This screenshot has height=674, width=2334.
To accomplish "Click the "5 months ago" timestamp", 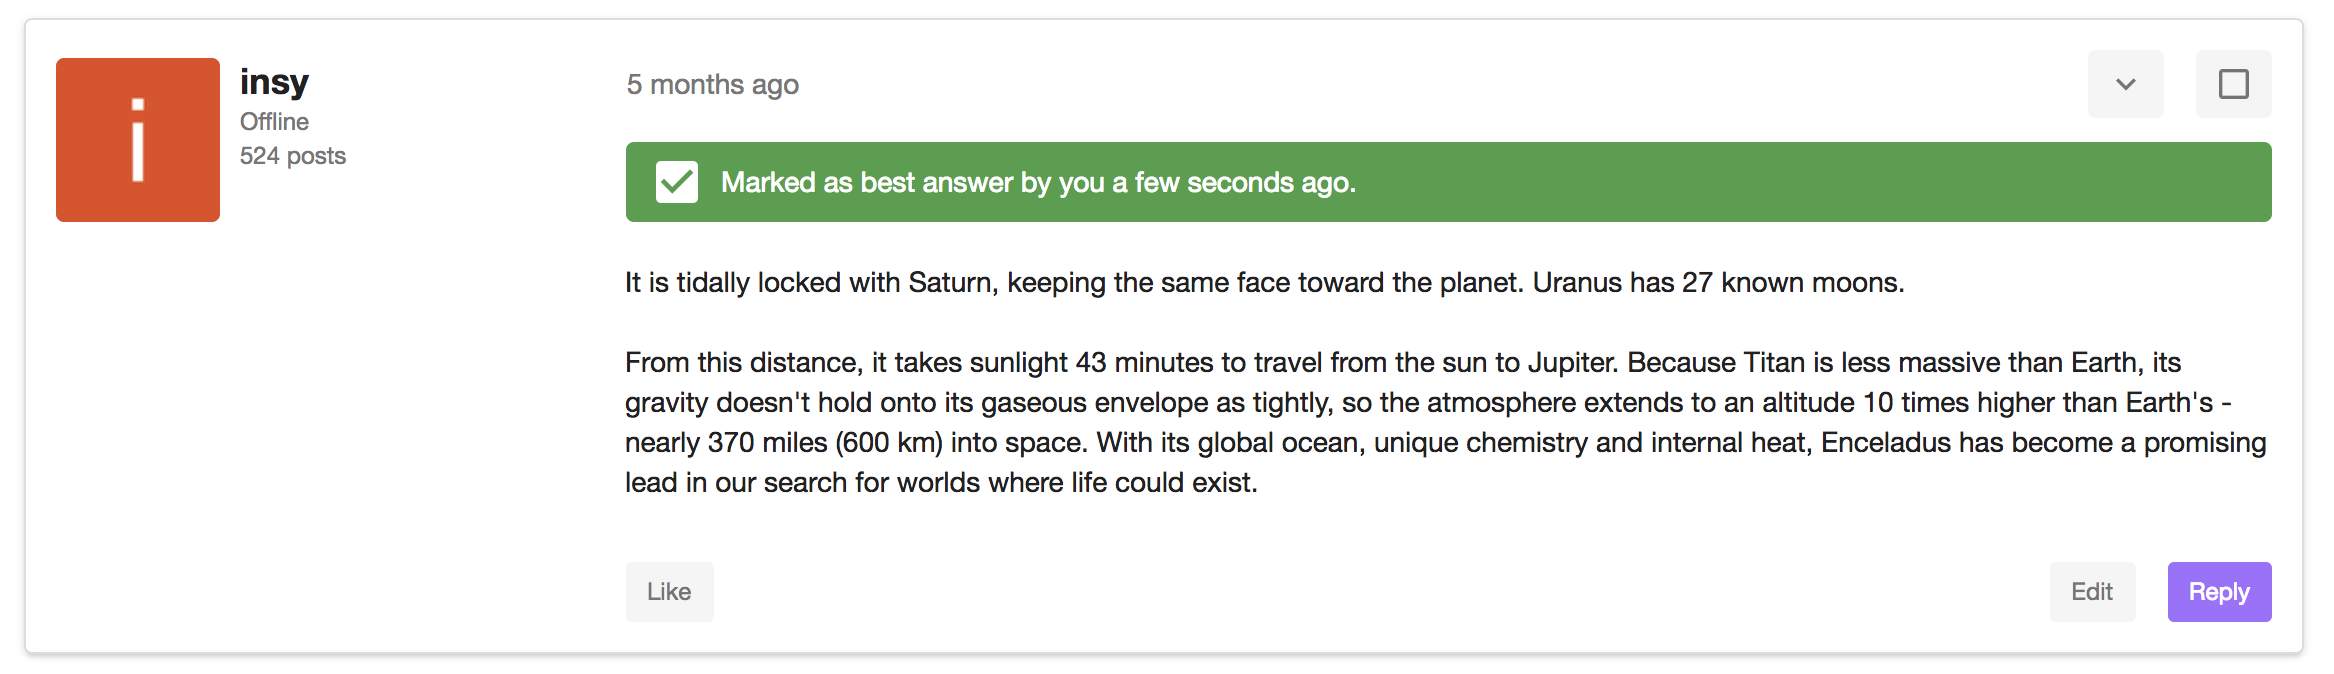I will click(712, 84).
